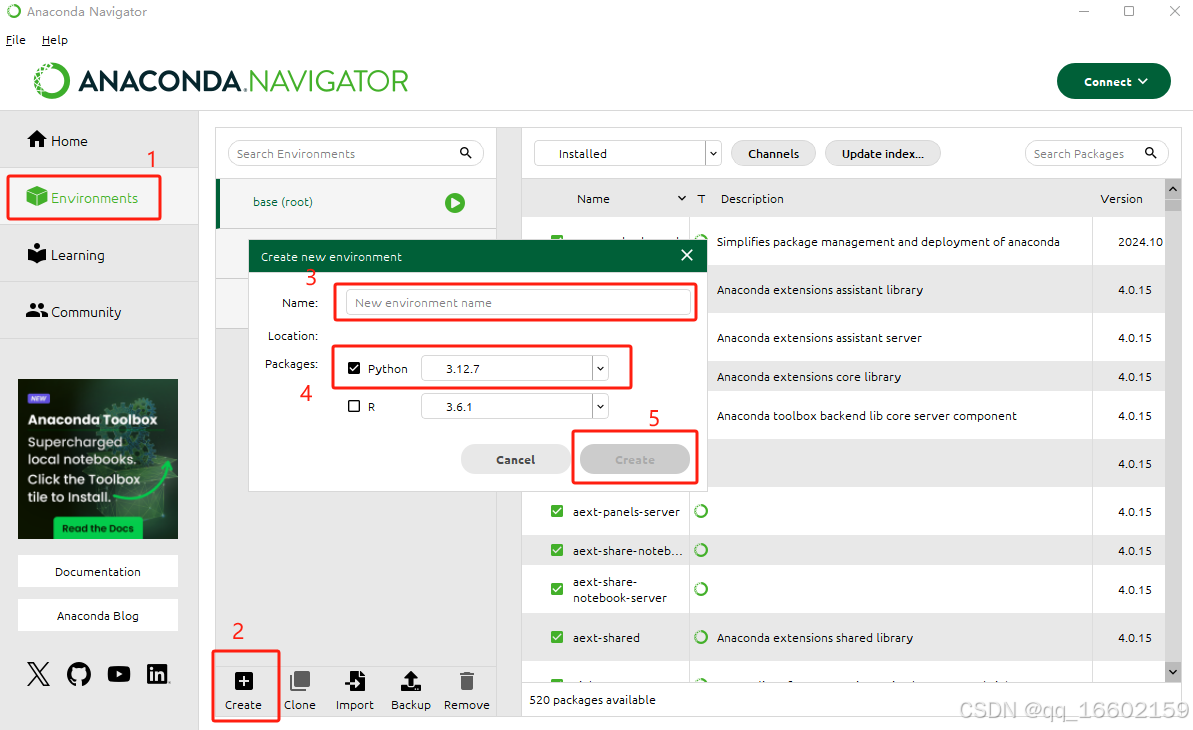
Task: Click 'Anaconda extensions assistant library' description
Action: (819, 290)
